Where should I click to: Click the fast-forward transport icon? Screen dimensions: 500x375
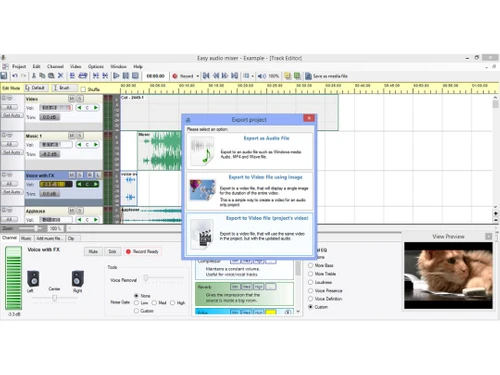[225, 76]
